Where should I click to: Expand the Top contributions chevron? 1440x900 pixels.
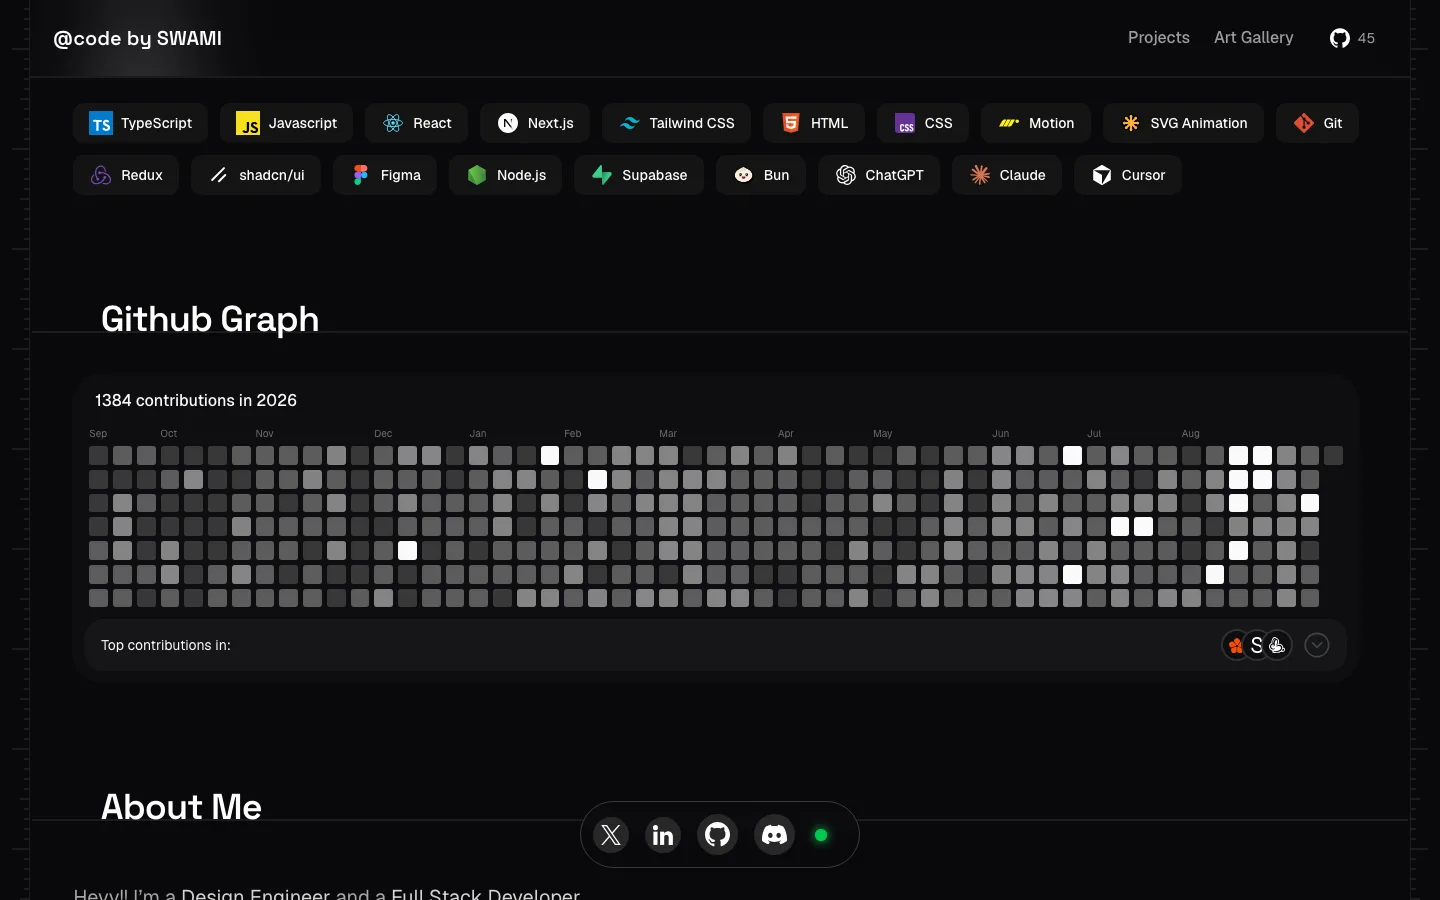click(1317, 645)
